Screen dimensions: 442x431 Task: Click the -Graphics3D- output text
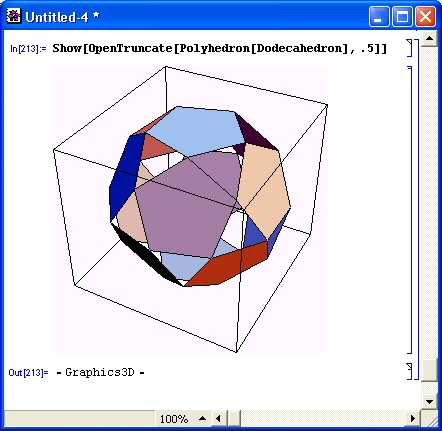pos(100,372)
